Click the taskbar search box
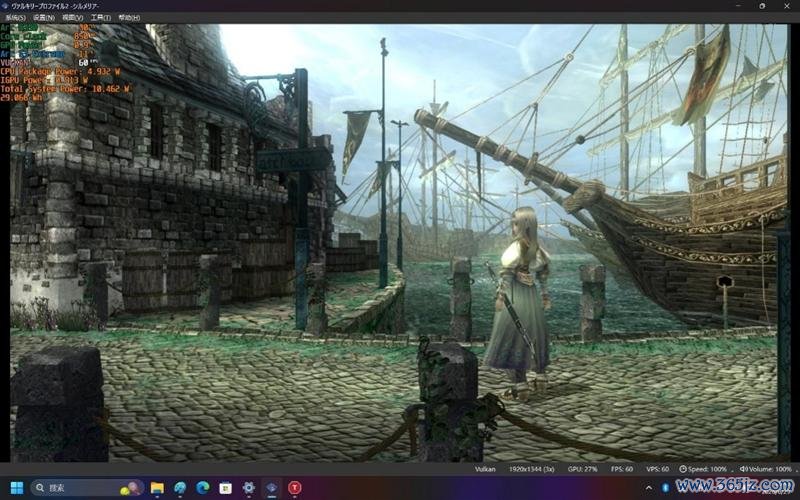Viewport: 800px width, 500px height. coord(87,488)
